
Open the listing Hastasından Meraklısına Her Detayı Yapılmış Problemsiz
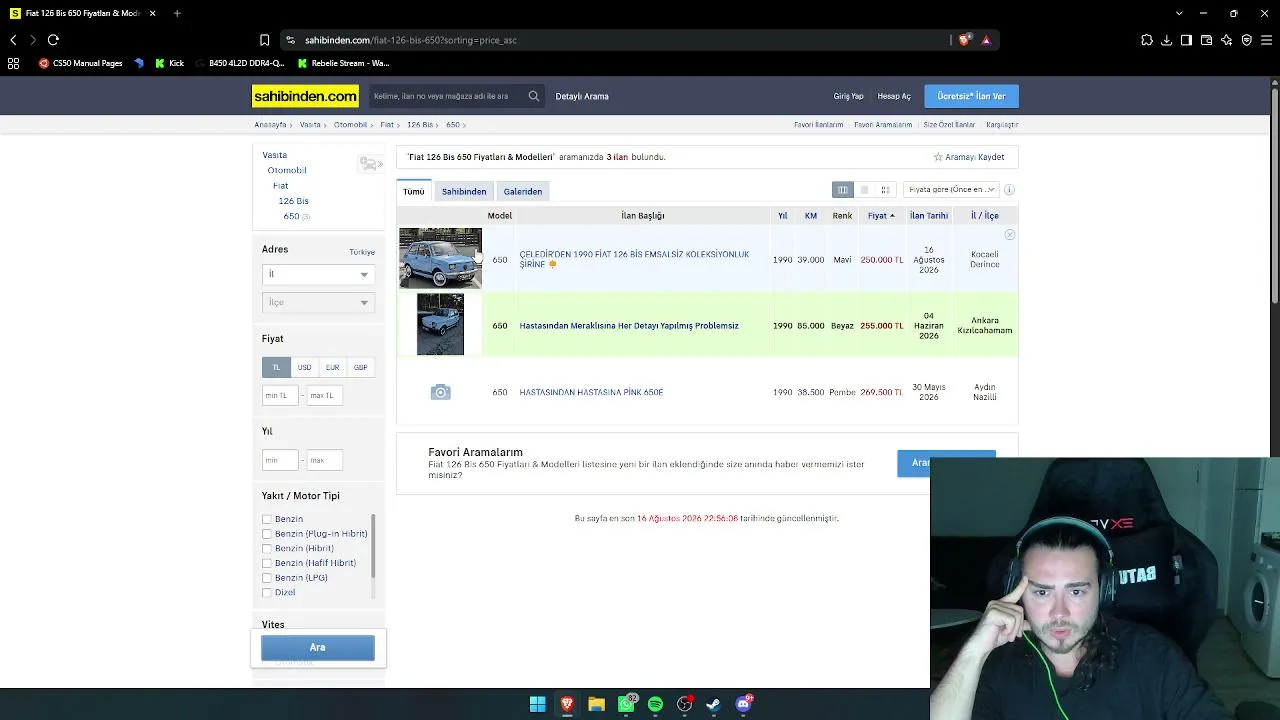(629, 326)
